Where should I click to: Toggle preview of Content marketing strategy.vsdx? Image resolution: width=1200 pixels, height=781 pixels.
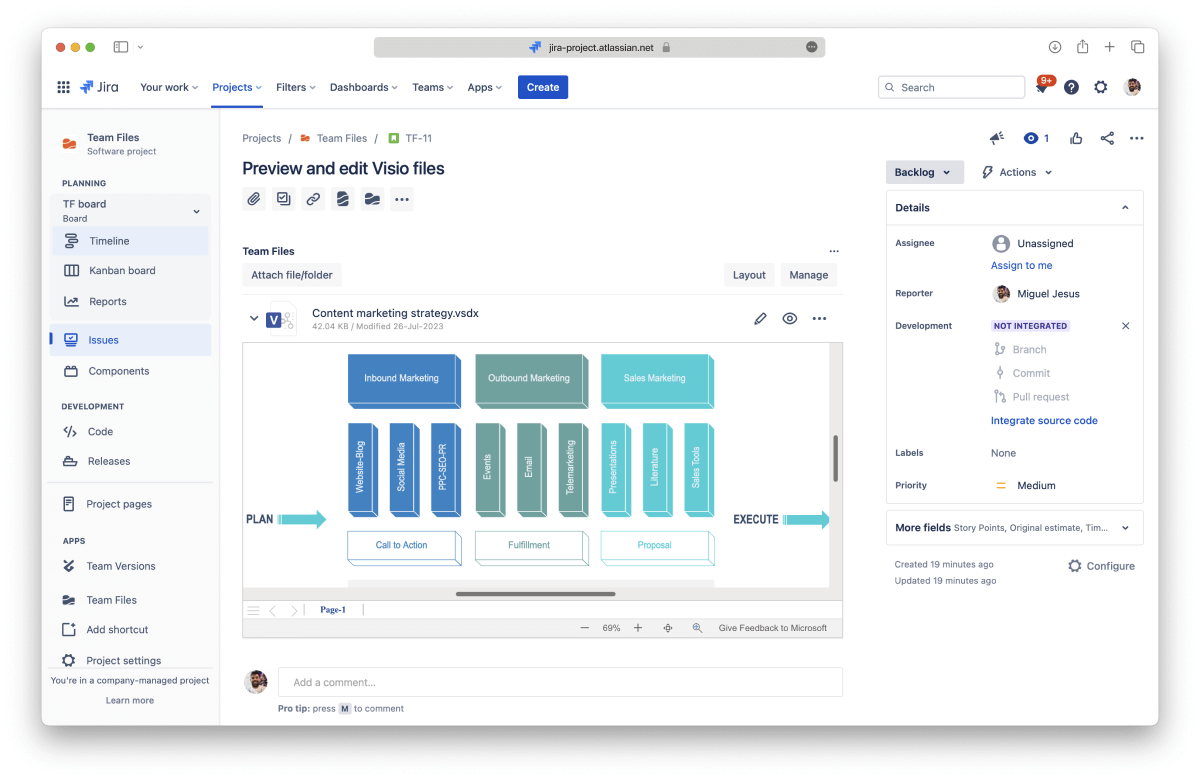pyautogui.click(x=790, y=319)
